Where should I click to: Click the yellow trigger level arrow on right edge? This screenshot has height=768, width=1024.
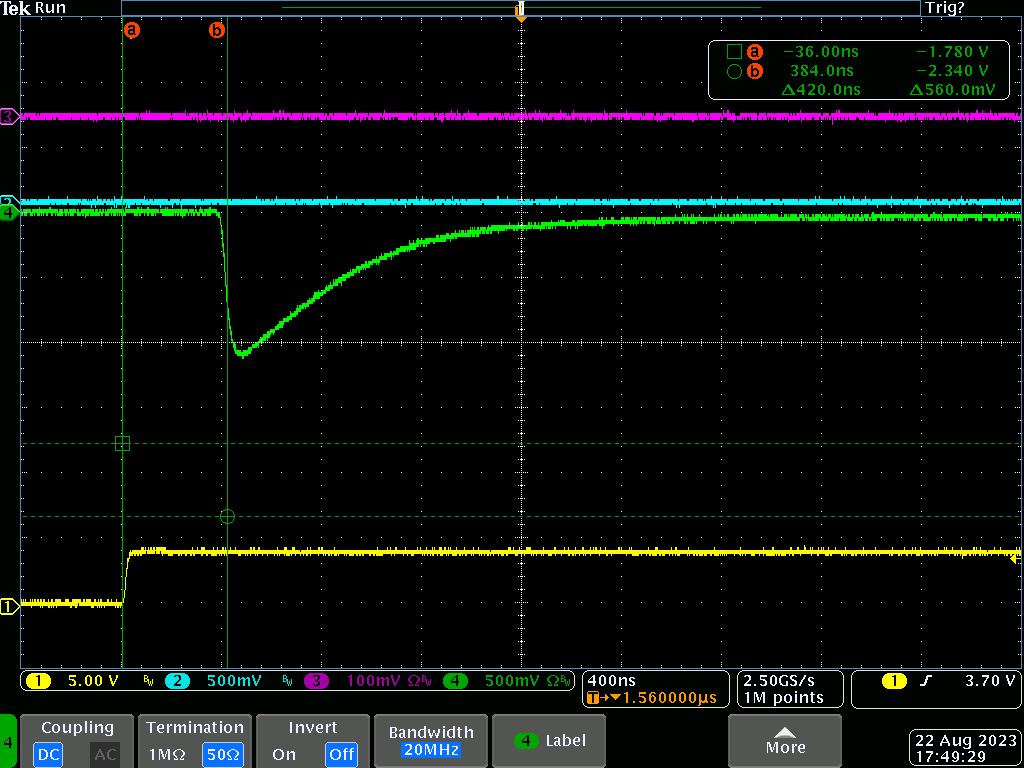click(x=1015, y=556)
